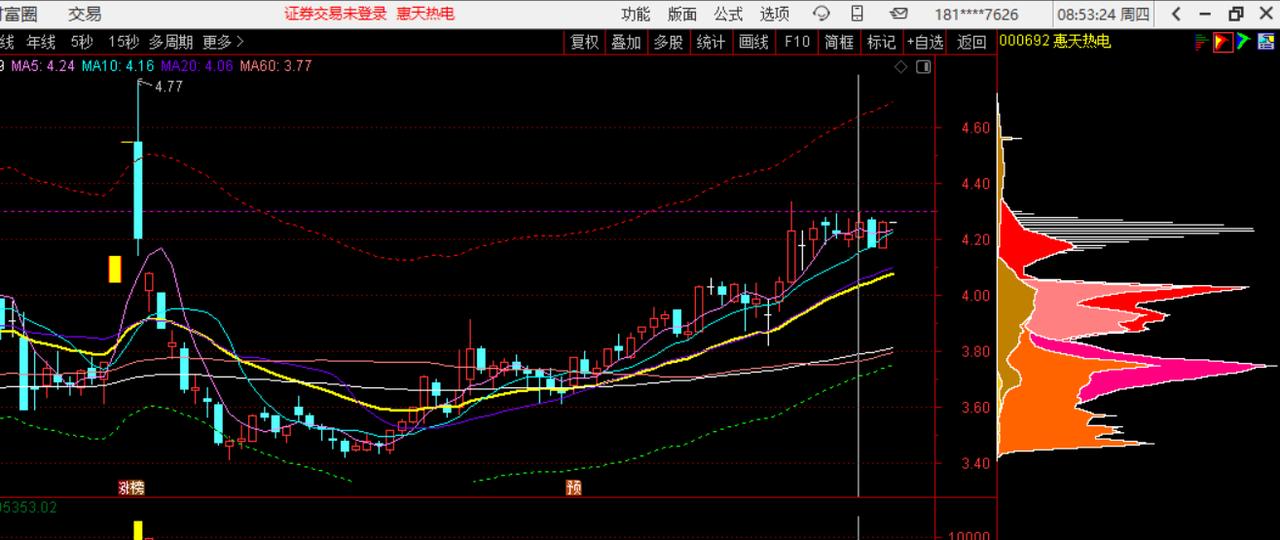Click the account number 181****7626
This screenshot has height=540, width=1280.
point(976,14)
